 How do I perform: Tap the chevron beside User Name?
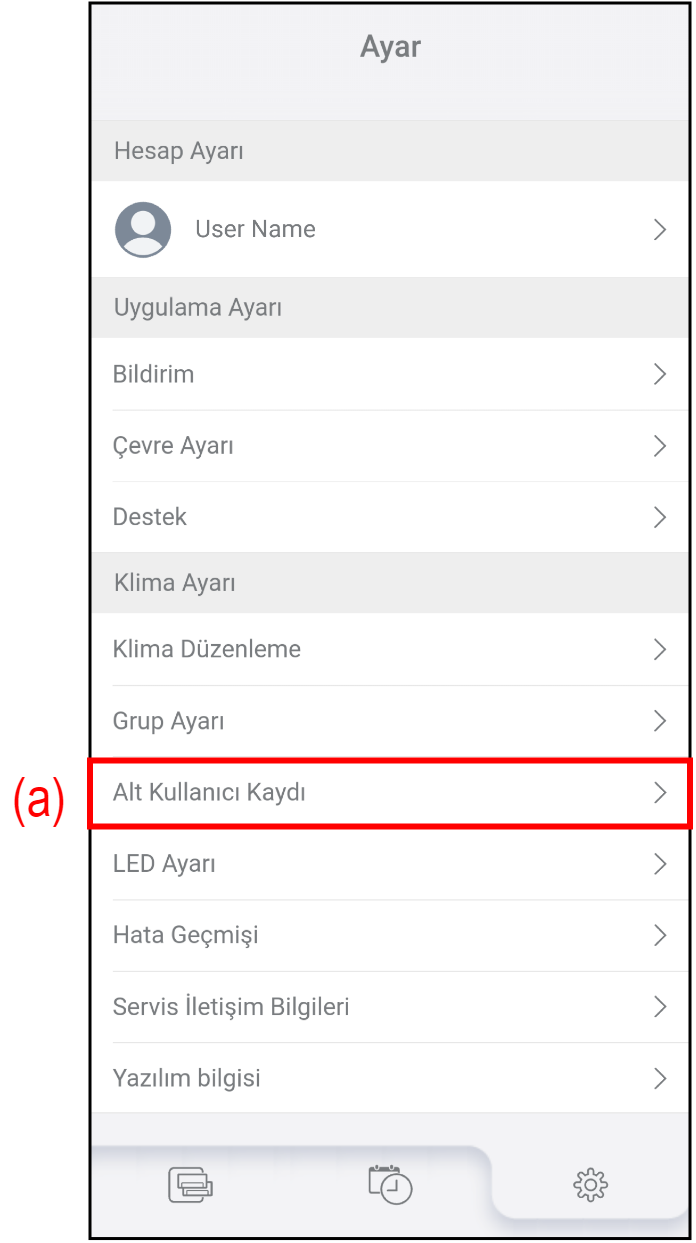pos(659,230)
